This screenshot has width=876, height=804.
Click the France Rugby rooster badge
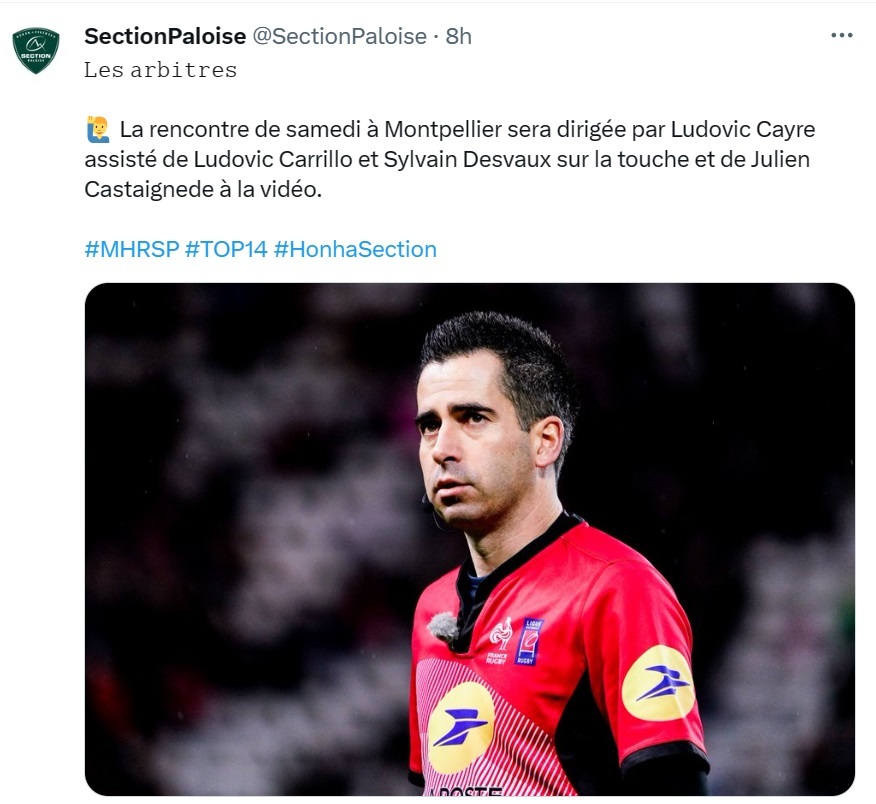pos(499,640)
